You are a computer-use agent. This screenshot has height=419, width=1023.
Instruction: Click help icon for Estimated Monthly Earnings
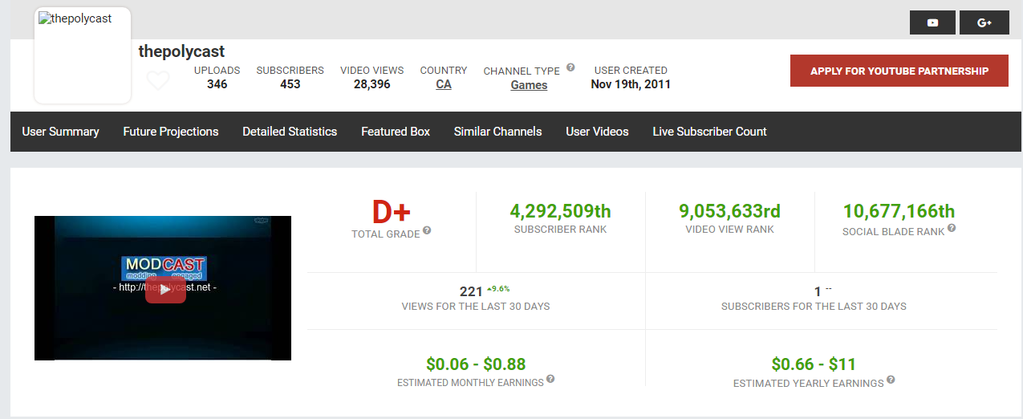click(551, 380)
